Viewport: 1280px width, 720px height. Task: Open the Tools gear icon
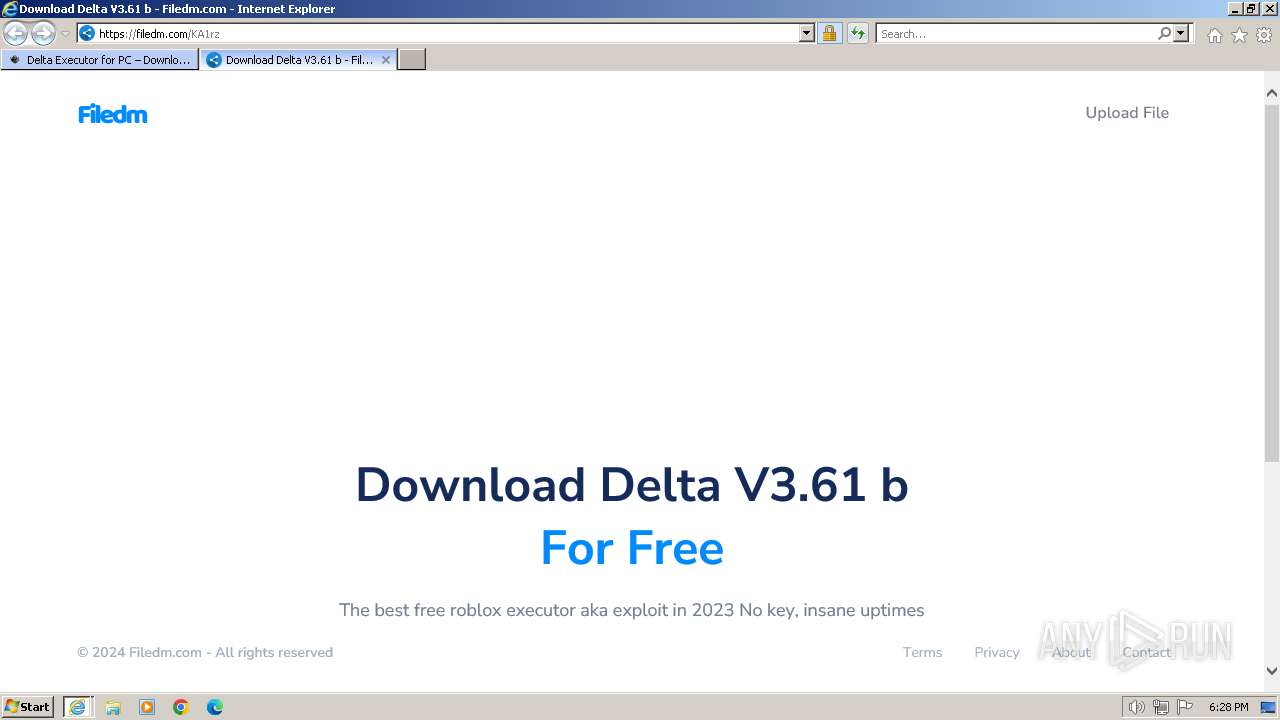(1264, 35)
